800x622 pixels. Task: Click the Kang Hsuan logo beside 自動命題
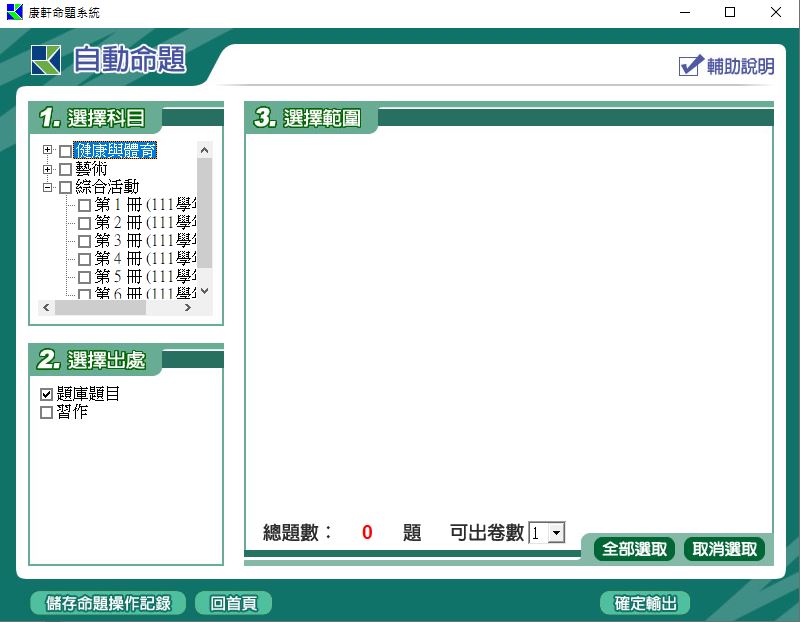tap(45, 61)
